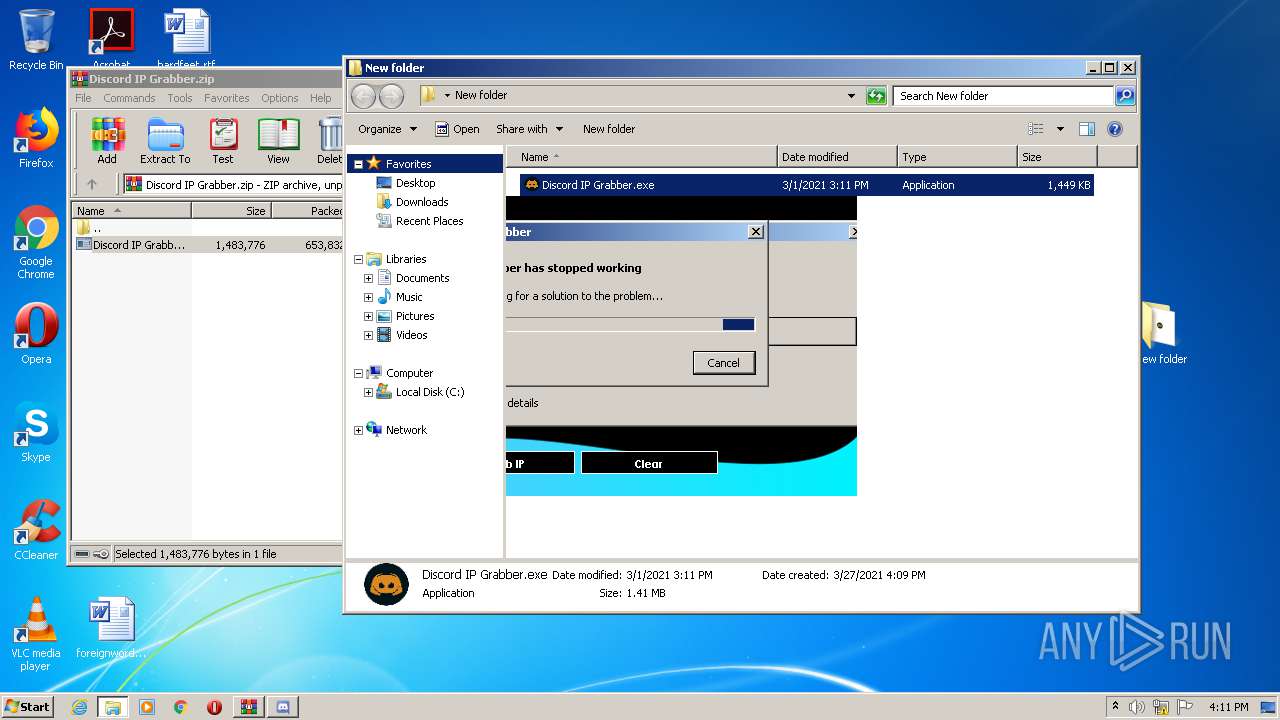Collapse the Libraries tree node
Screen dimensions: 1280x720
(358, 259)
